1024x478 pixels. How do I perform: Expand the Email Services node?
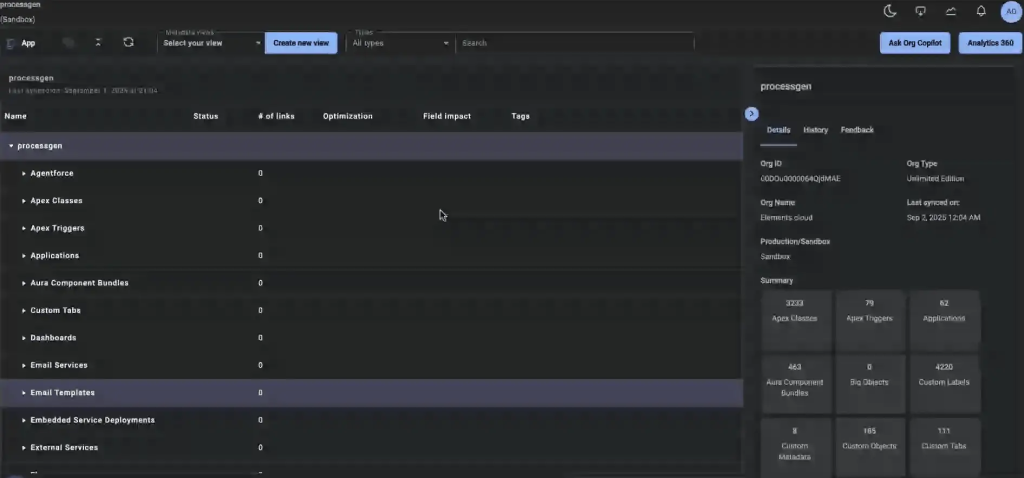pyautogui.click(x=24, y=366)
